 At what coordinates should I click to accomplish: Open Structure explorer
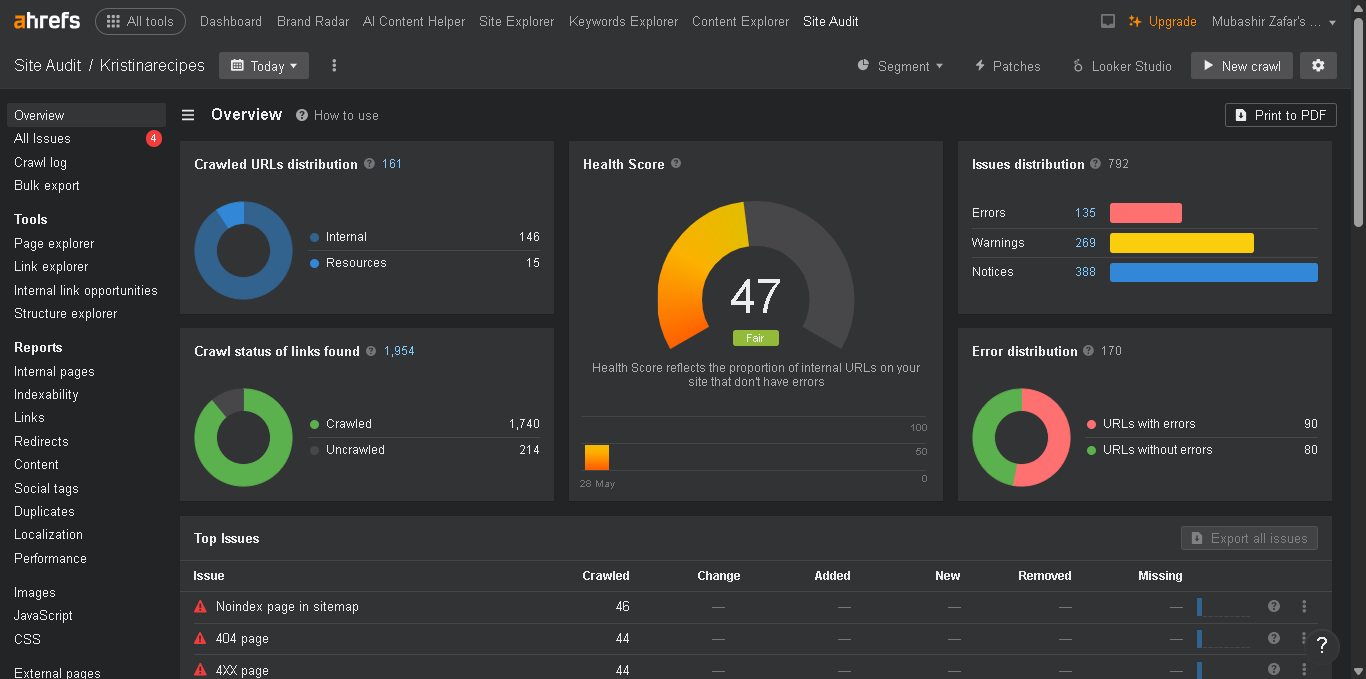pos(66,313)
